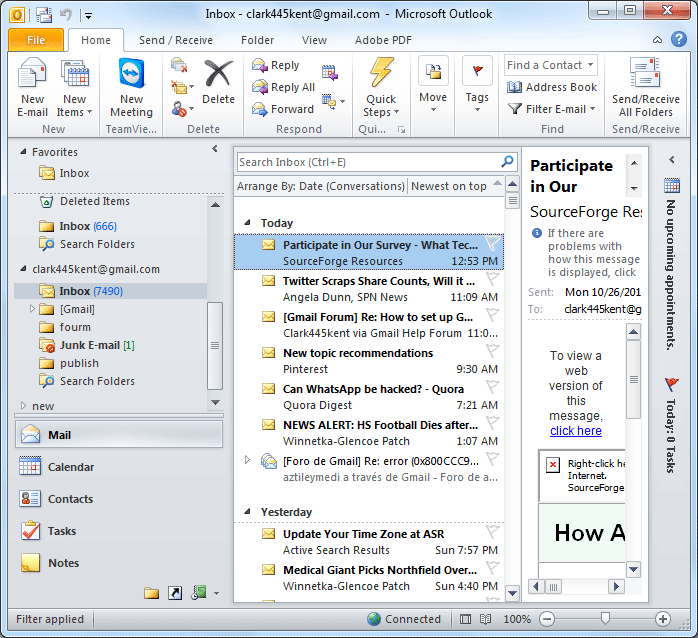This screenshot has width=698, height=638.
Task: Select the Home ribbon tab
Action: [x=96, y=40]
